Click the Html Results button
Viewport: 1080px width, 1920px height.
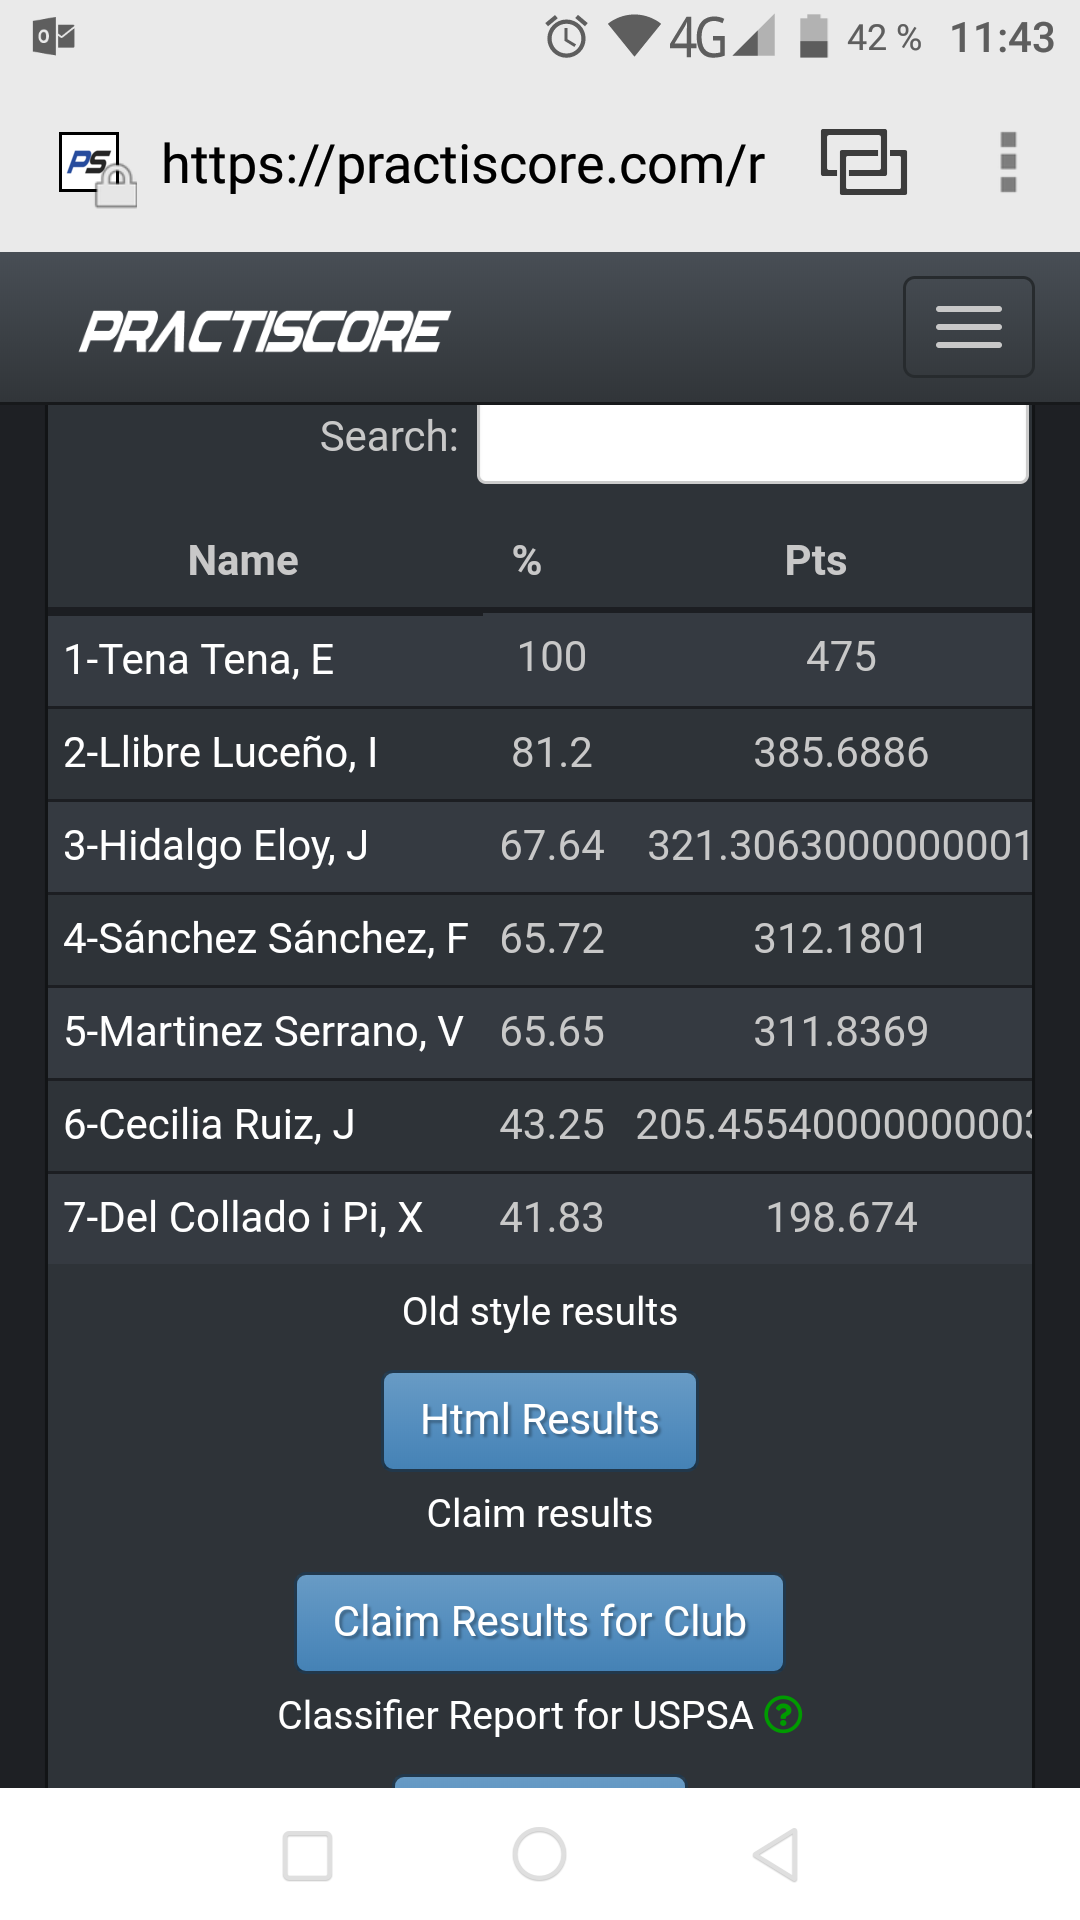click(x=540, y=1420)
